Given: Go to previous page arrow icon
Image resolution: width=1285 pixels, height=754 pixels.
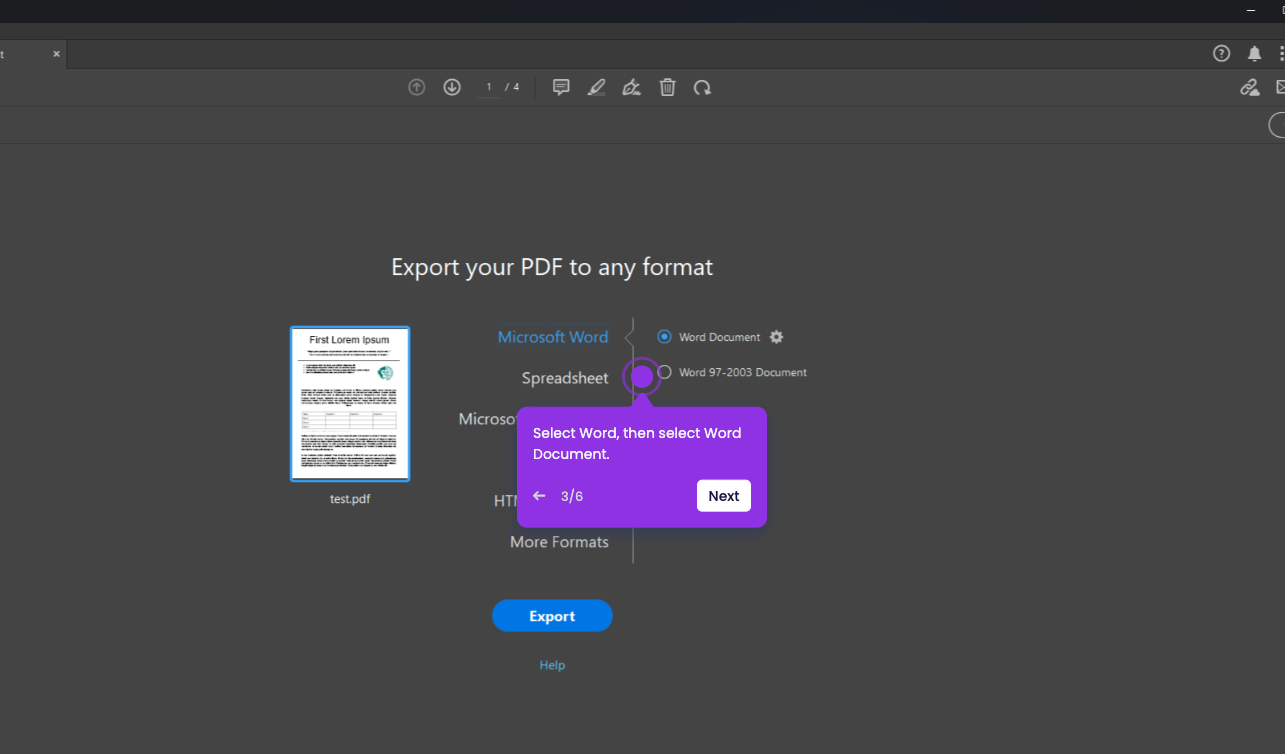Looking at the screenshot, I should pyautogui.click(x=417, y=88).
